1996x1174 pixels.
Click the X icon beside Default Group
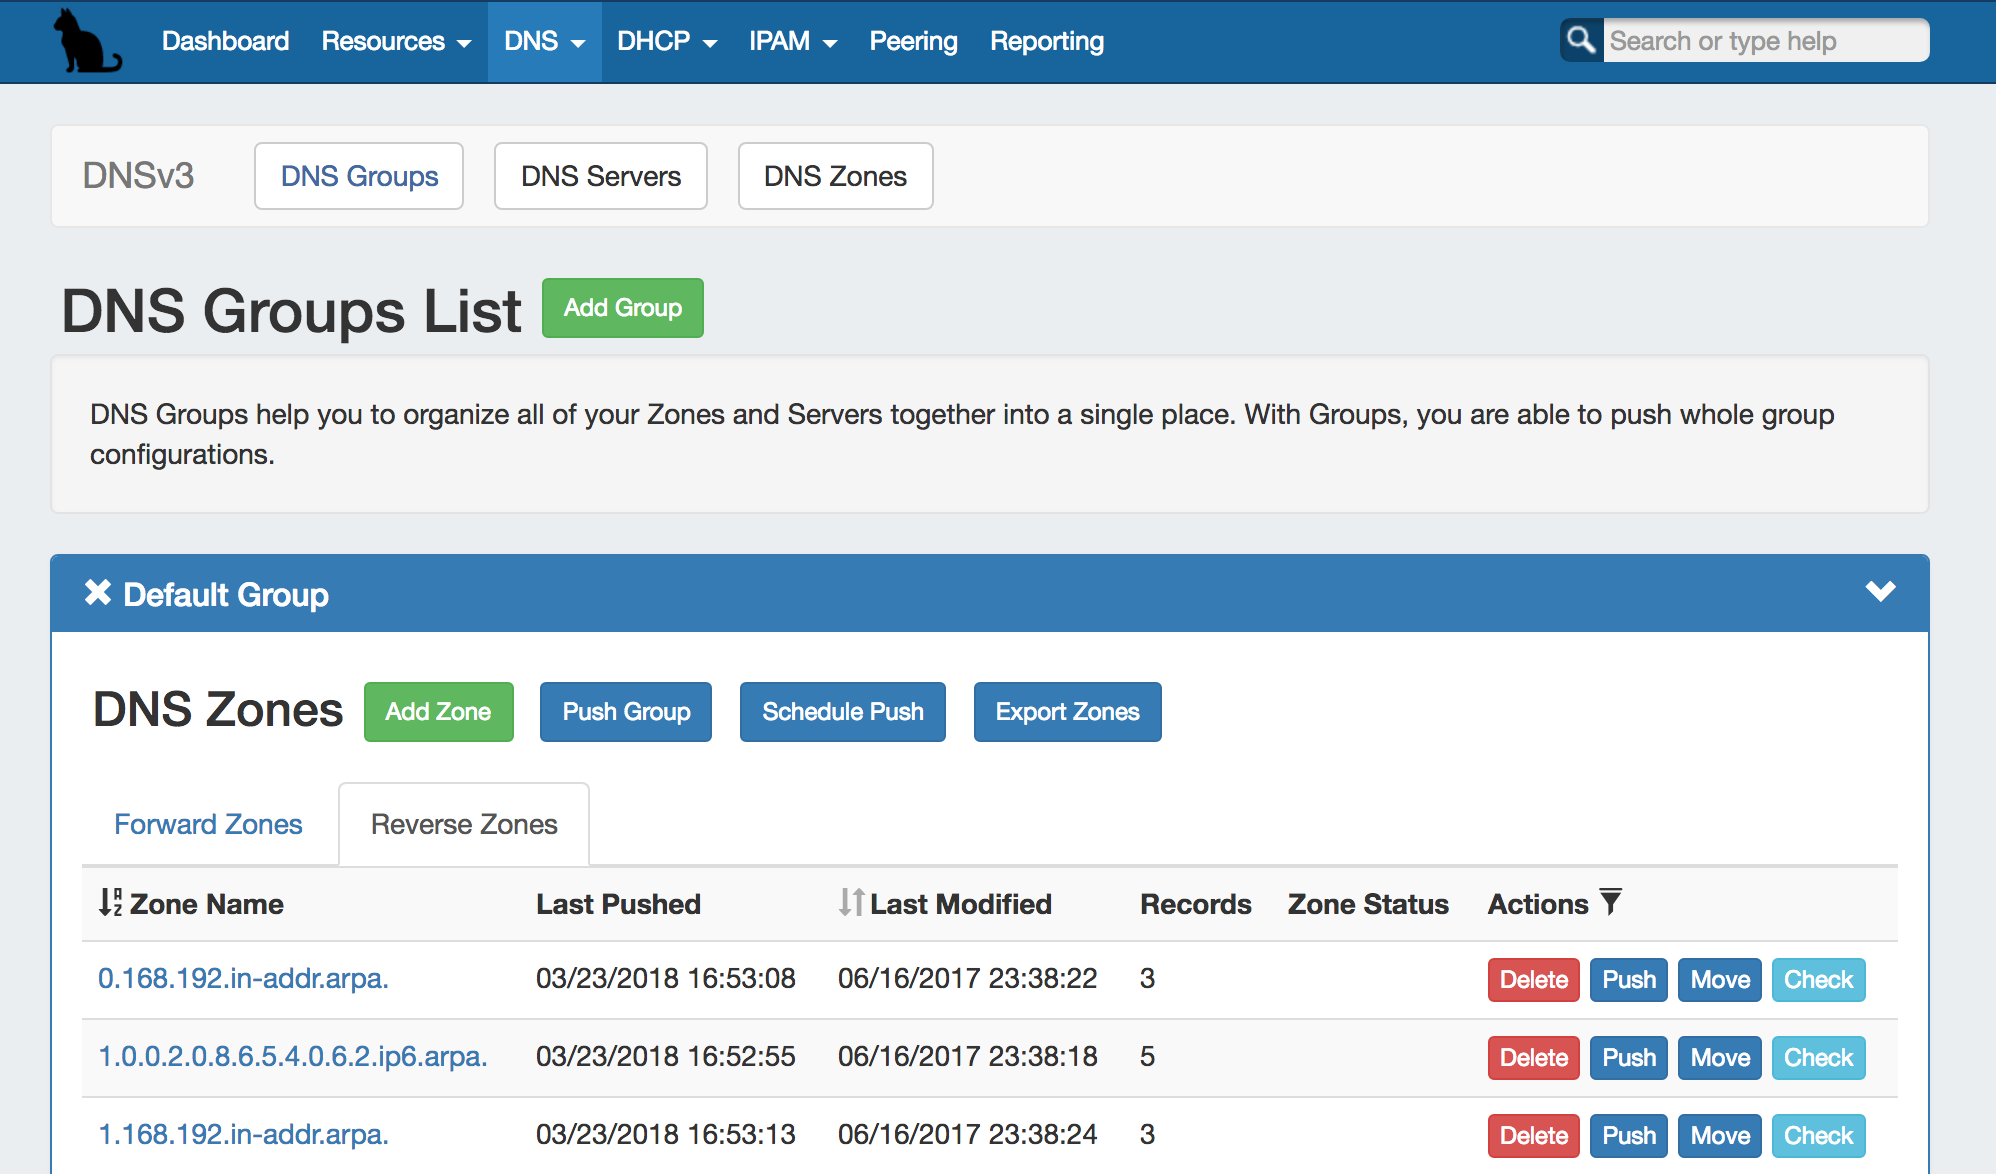pos(97,593)
